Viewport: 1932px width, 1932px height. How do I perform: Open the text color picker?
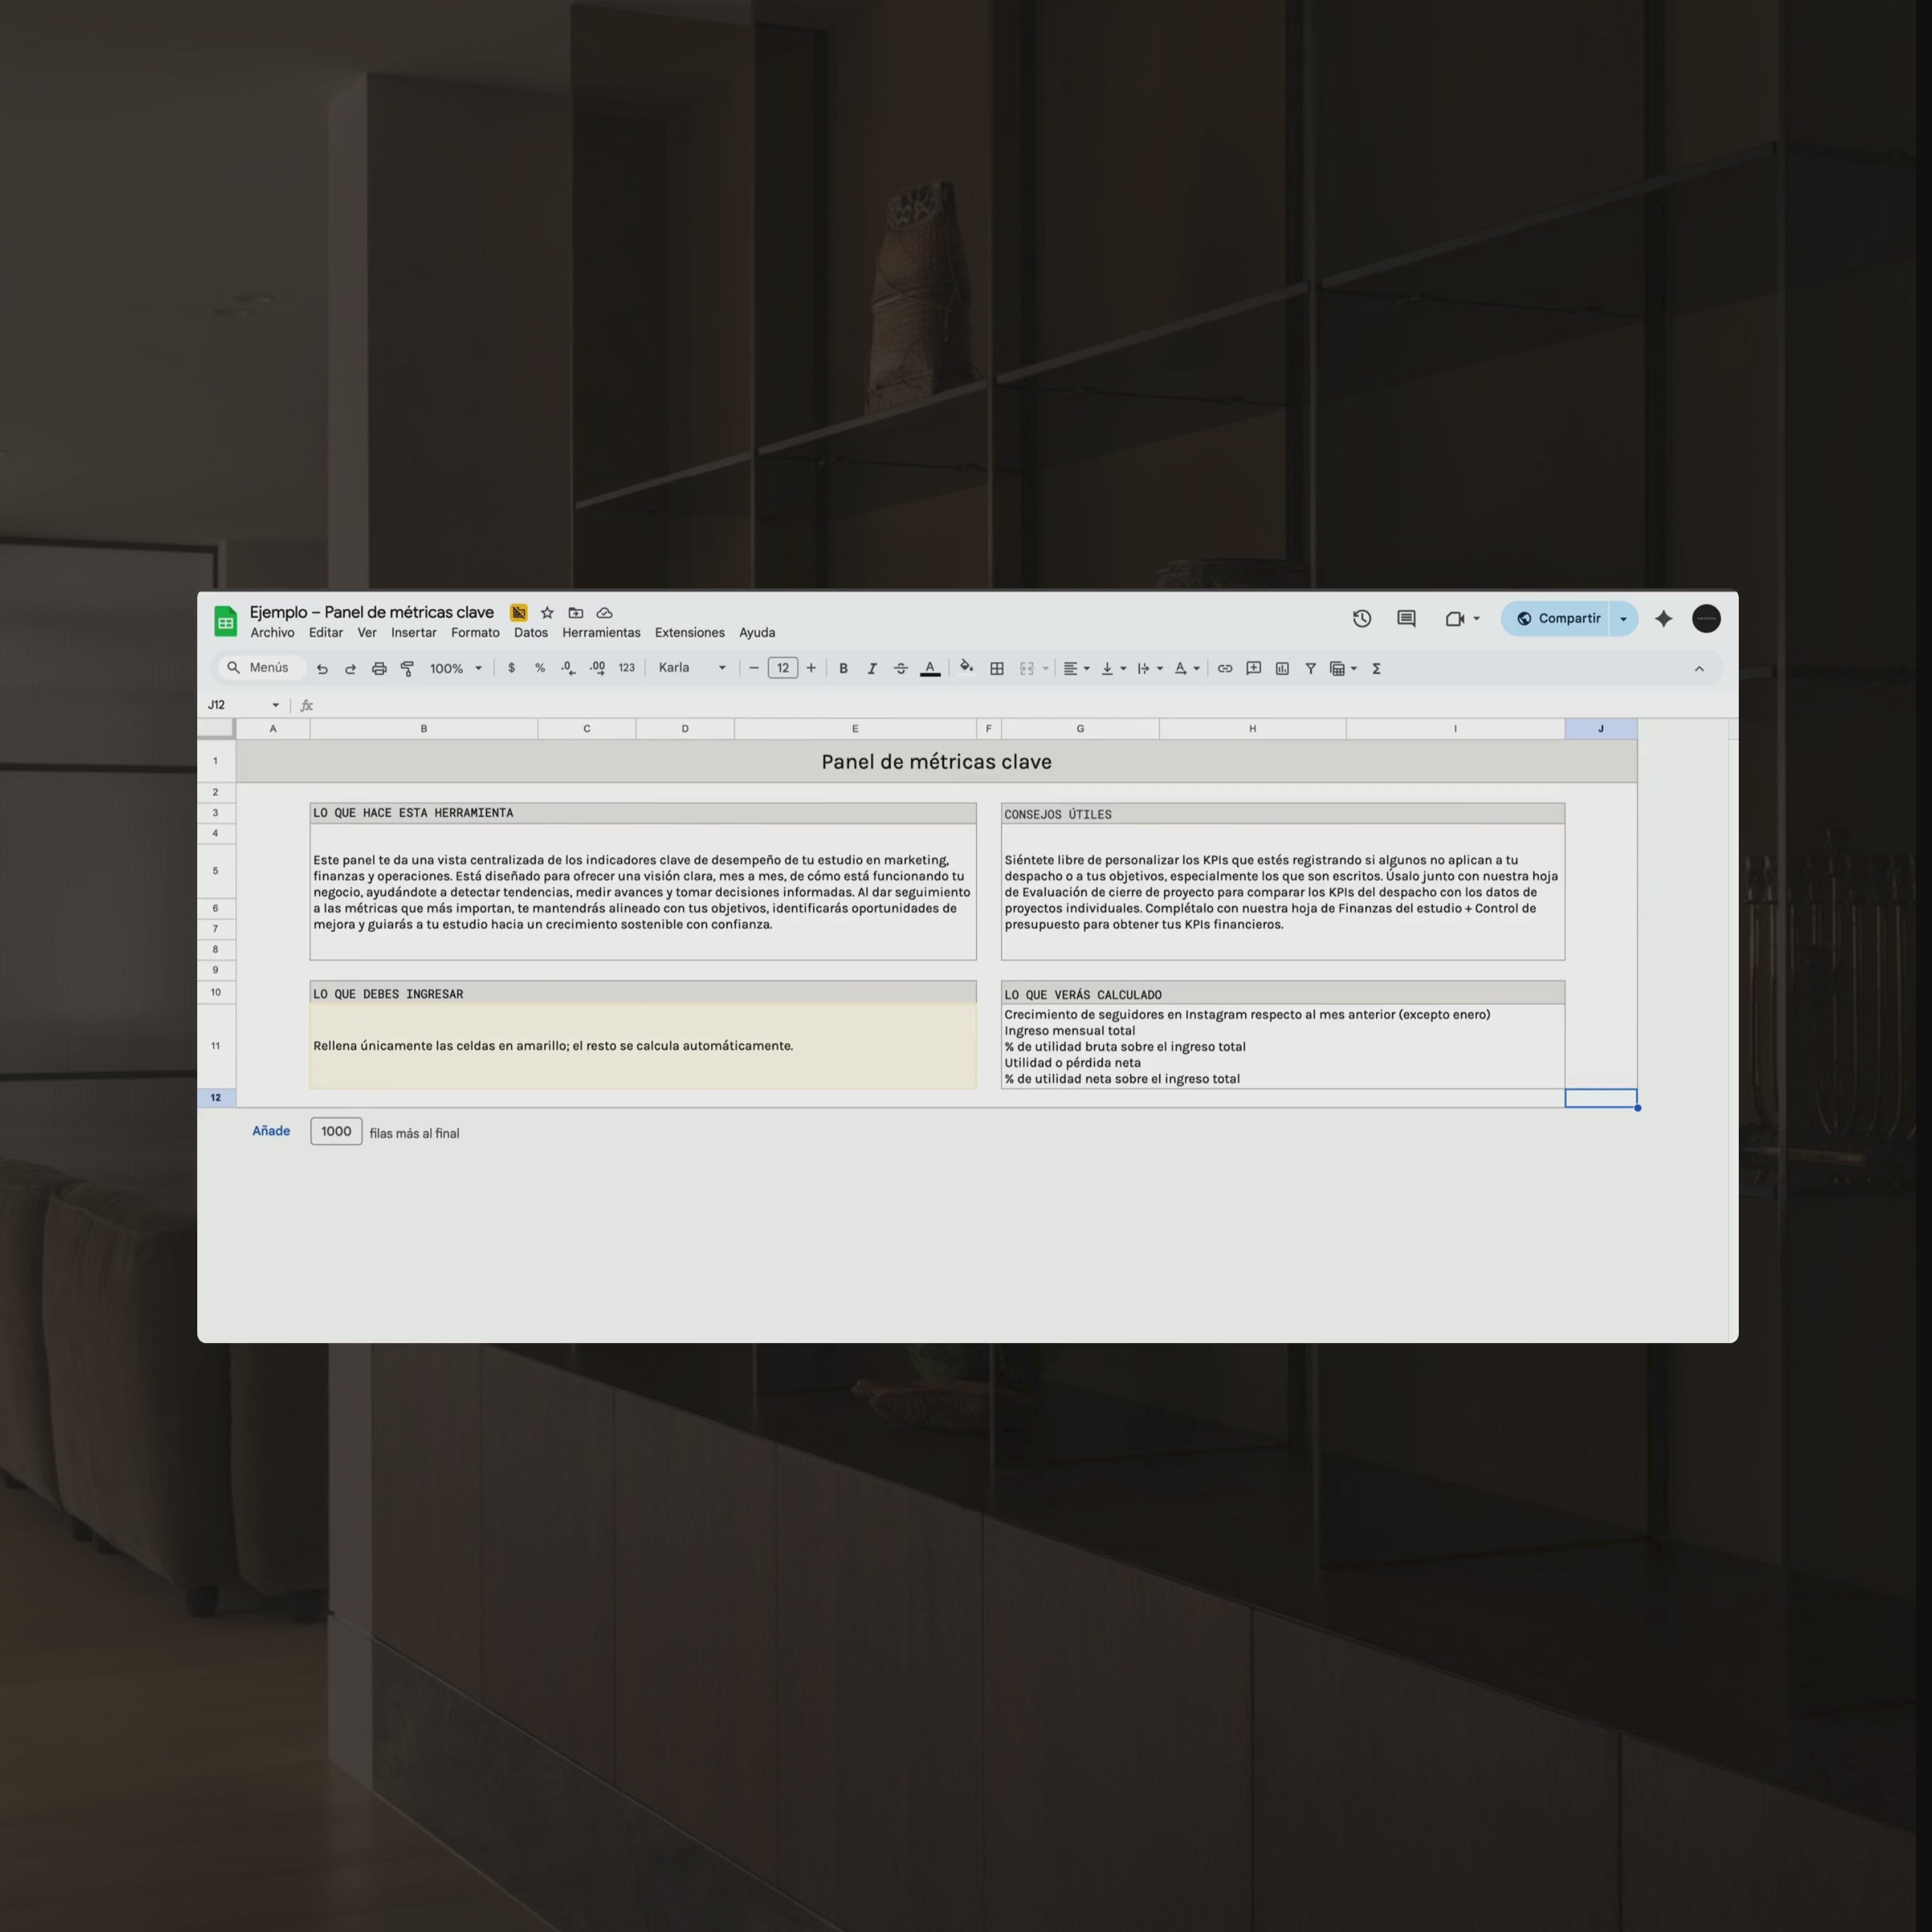tap(930, 668)
